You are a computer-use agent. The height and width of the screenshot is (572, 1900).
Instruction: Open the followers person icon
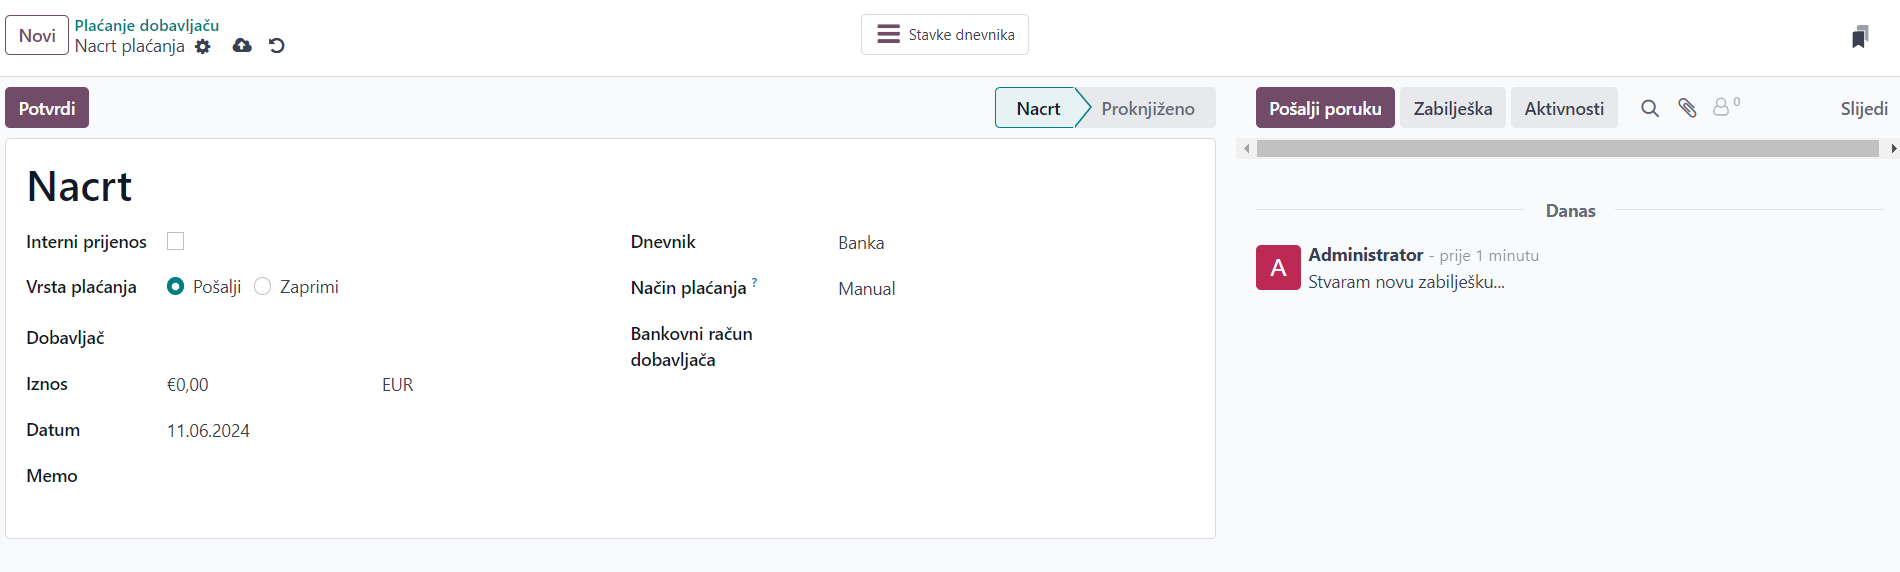[x=1723, y=107]
